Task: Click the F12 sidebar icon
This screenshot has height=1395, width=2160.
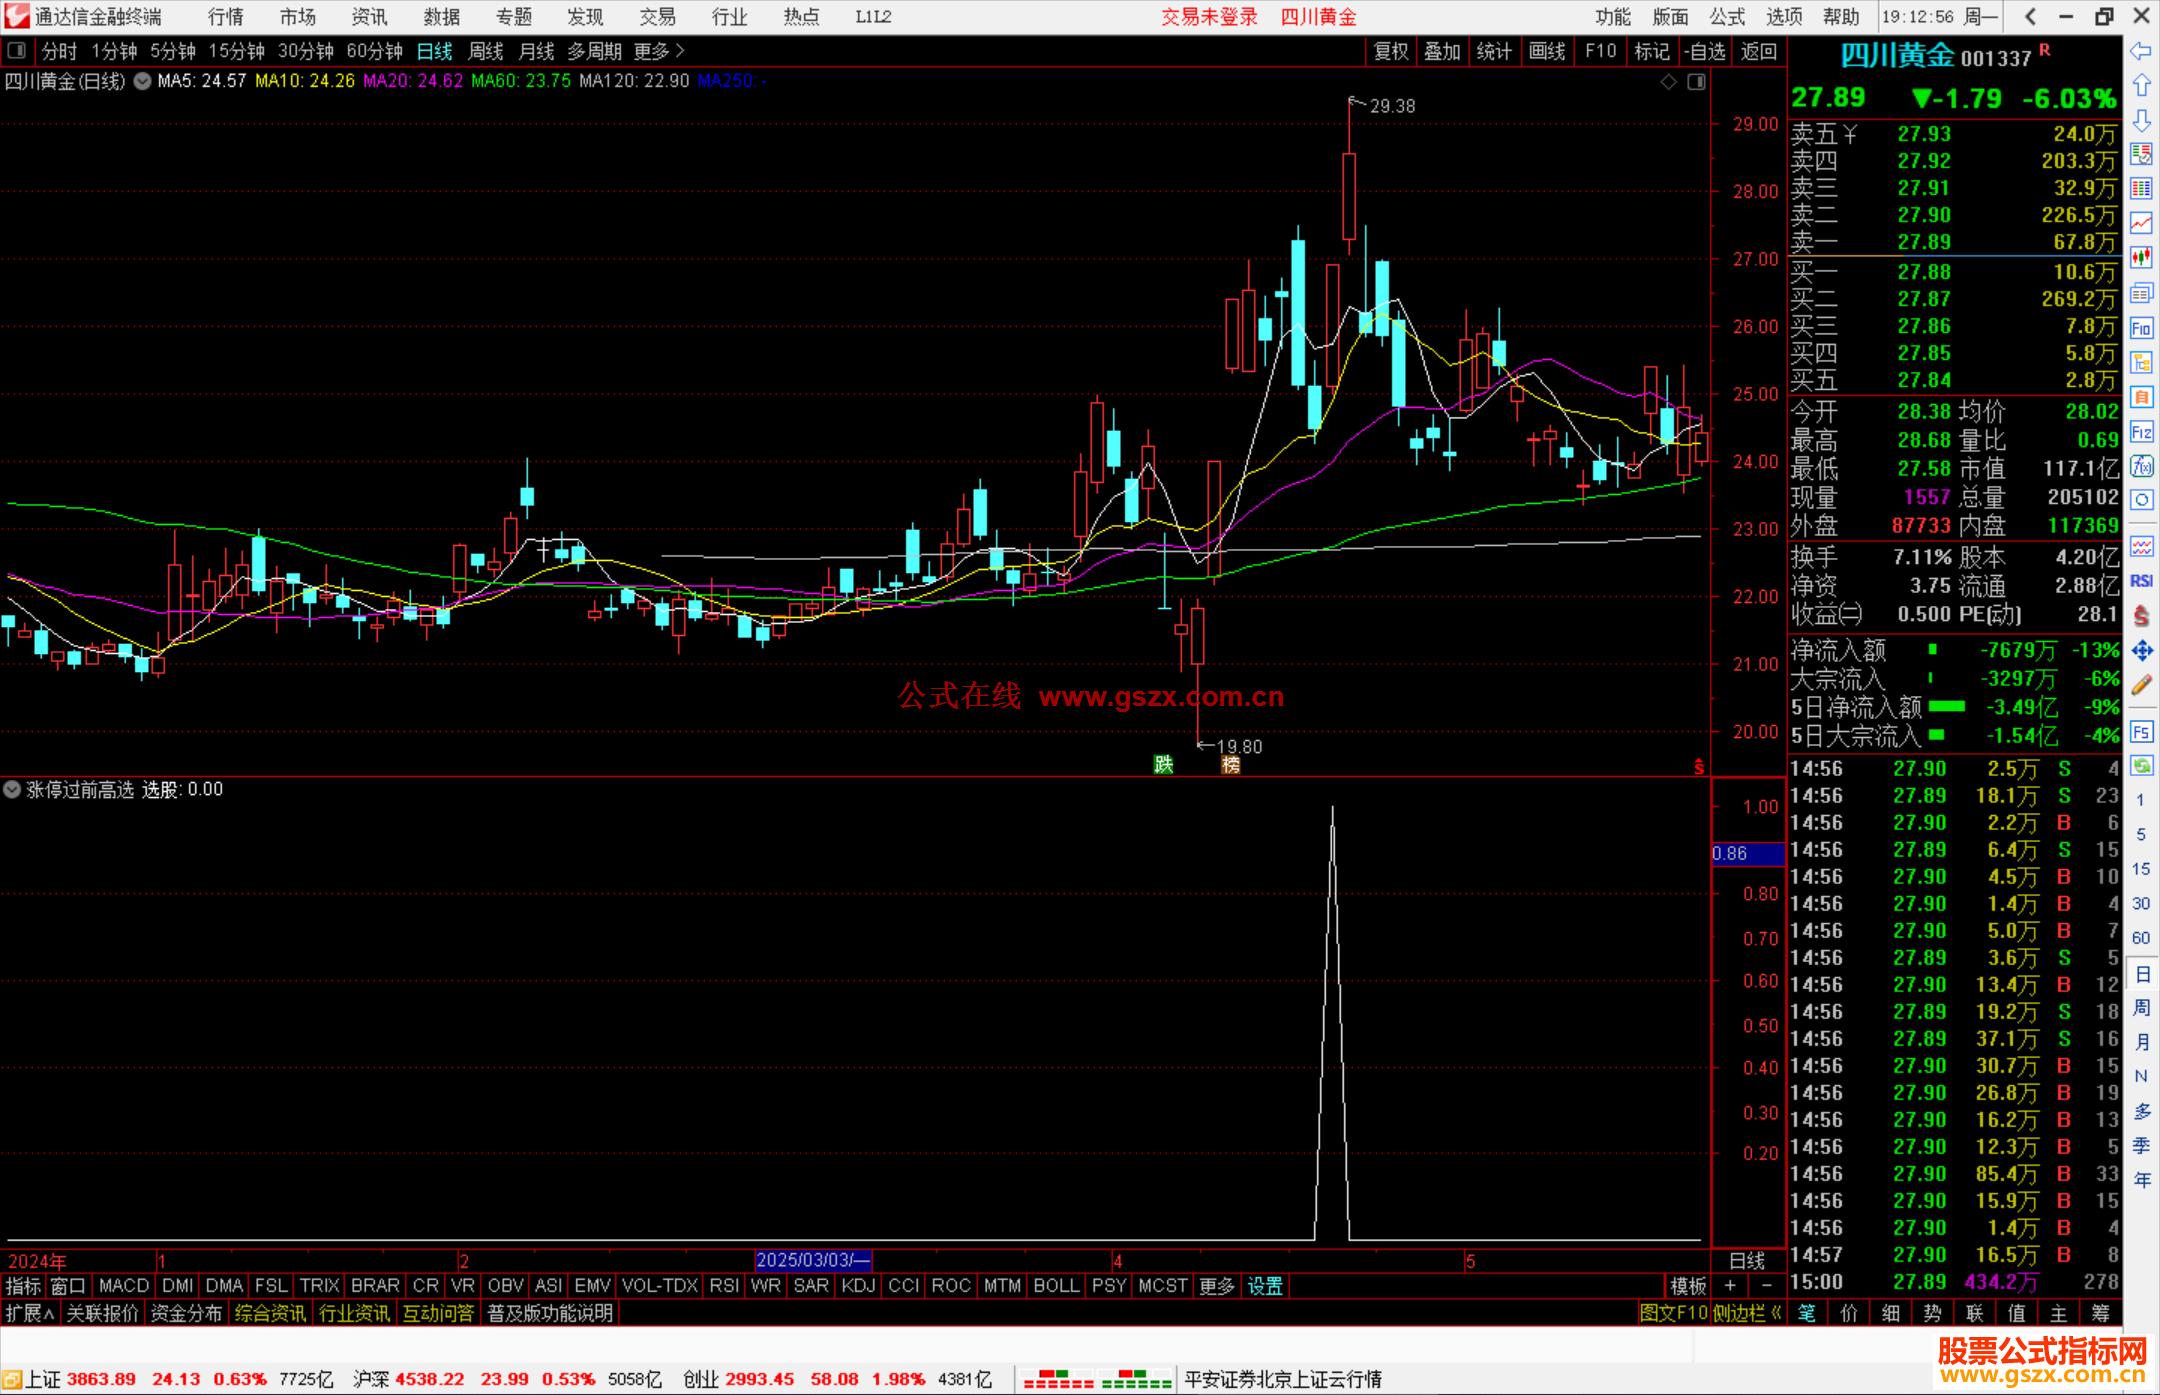Action: (x=2141, y=432)
